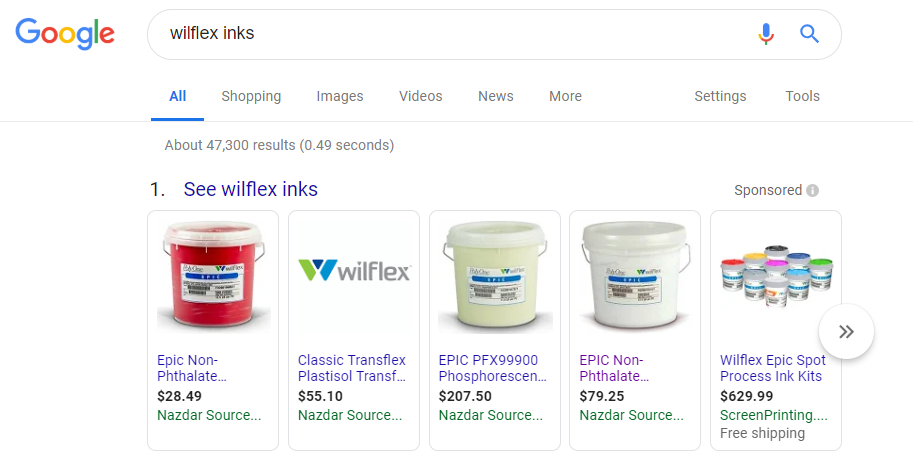Open the Google logo homepage

tap(65, 34)
